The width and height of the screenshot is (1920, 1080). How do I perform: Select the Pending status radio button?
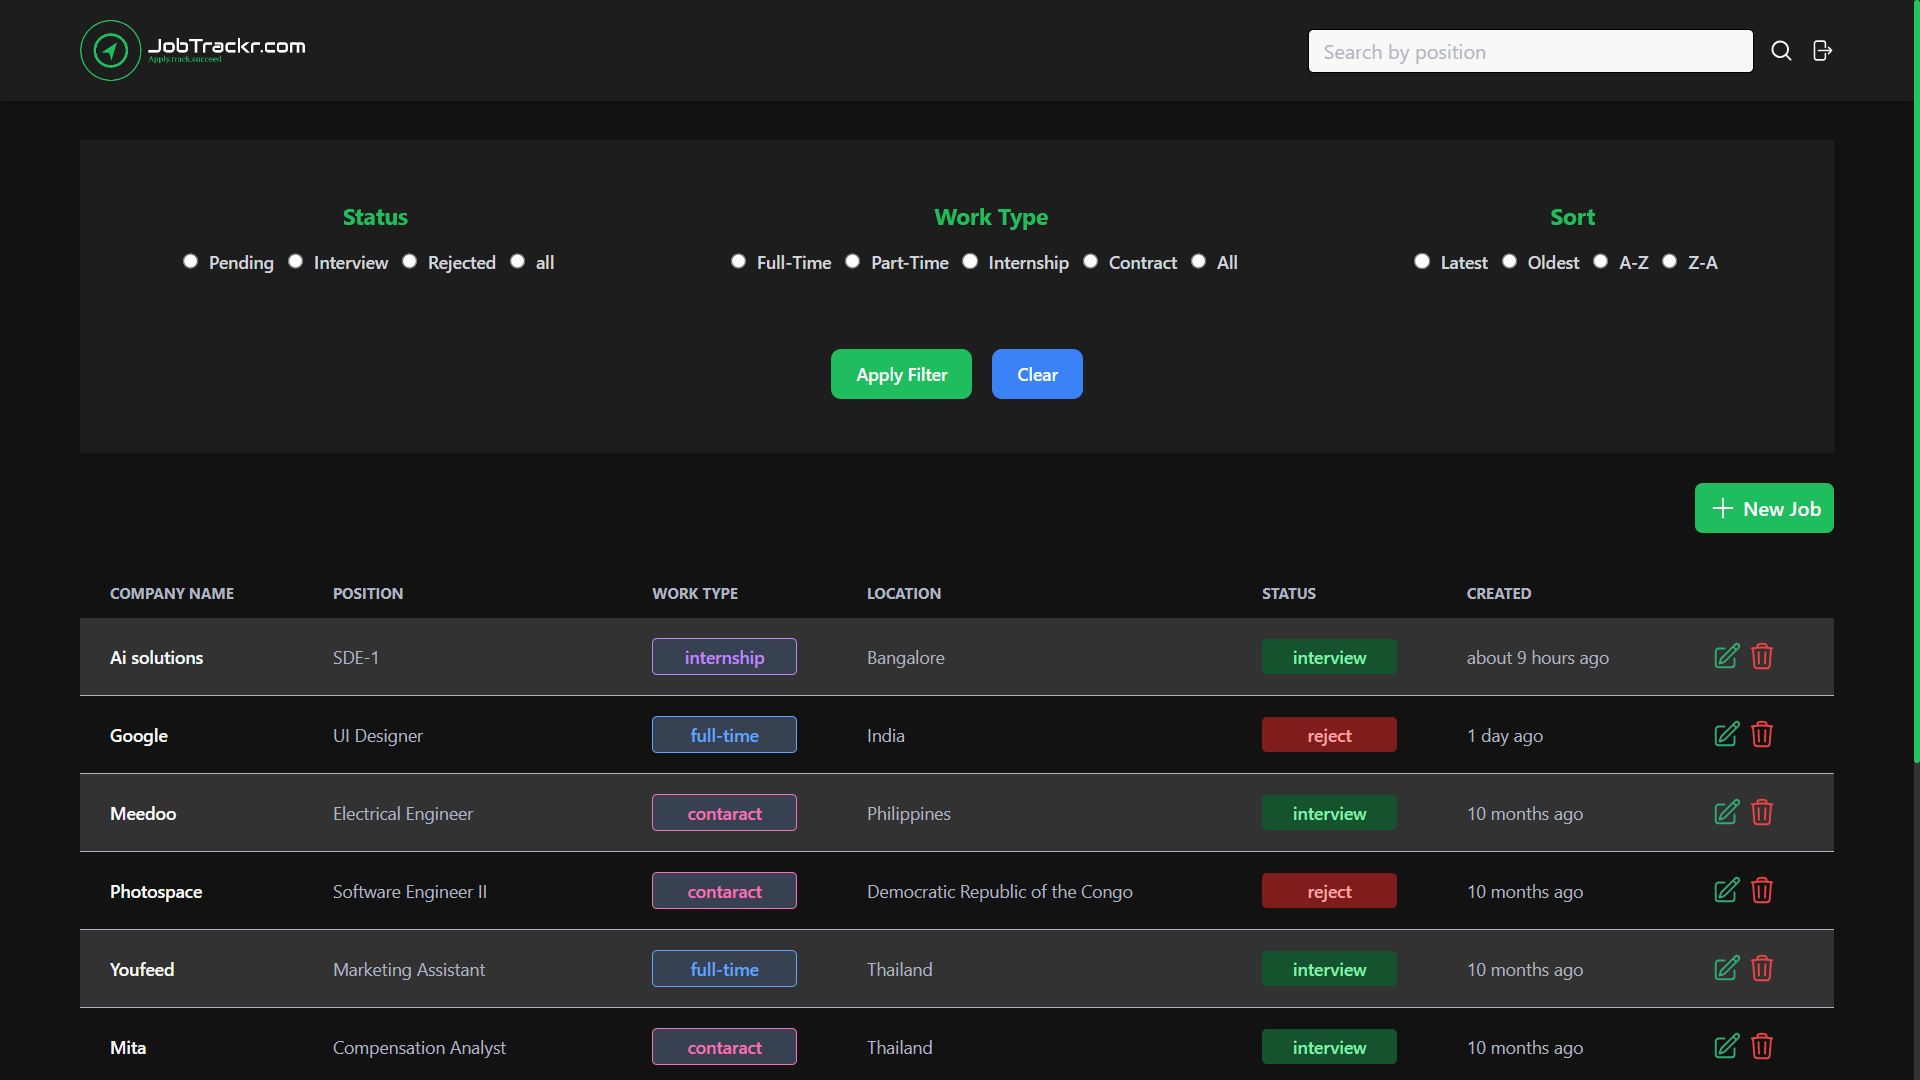tap(190, 261)
